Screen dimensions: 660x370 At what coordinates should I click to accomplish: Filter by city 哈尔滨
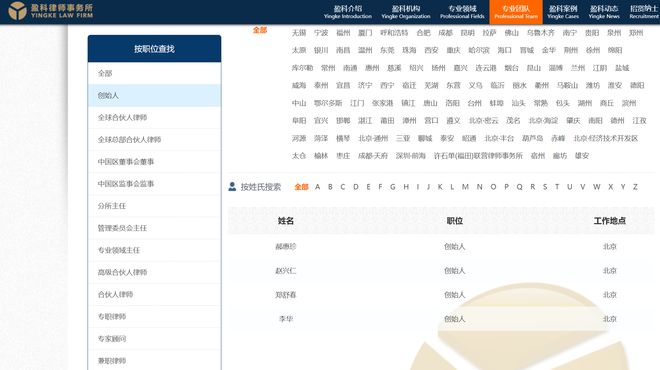click(x=479, y=50)
